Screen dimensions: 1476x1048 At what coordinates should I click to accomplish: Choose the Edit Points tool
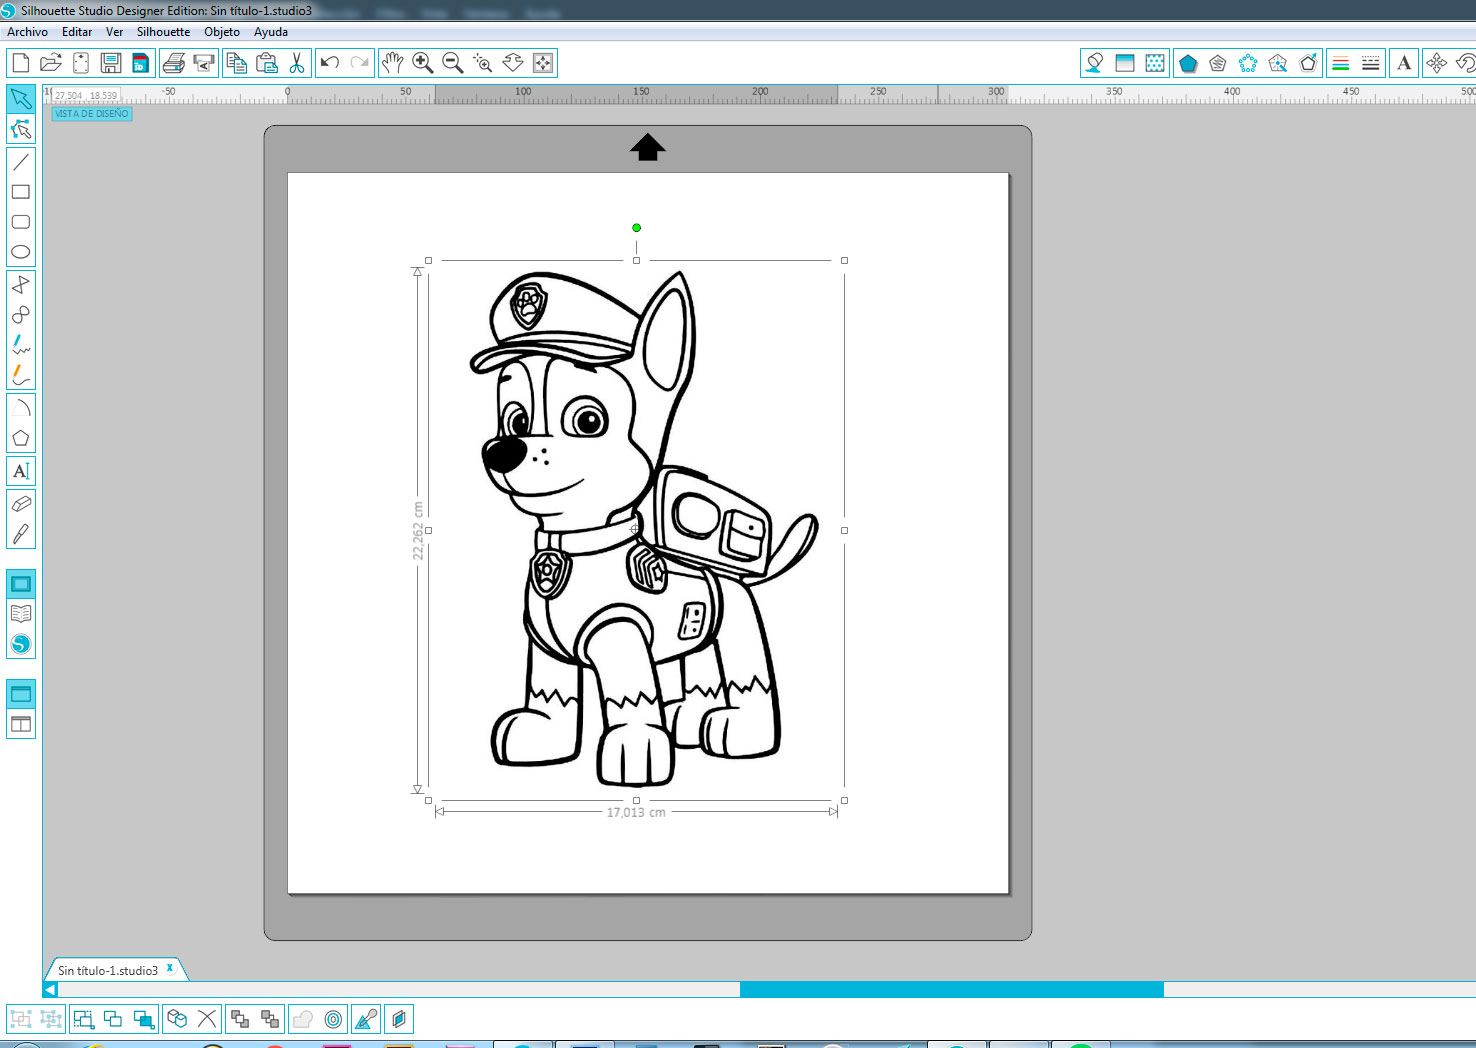(21, 129)
